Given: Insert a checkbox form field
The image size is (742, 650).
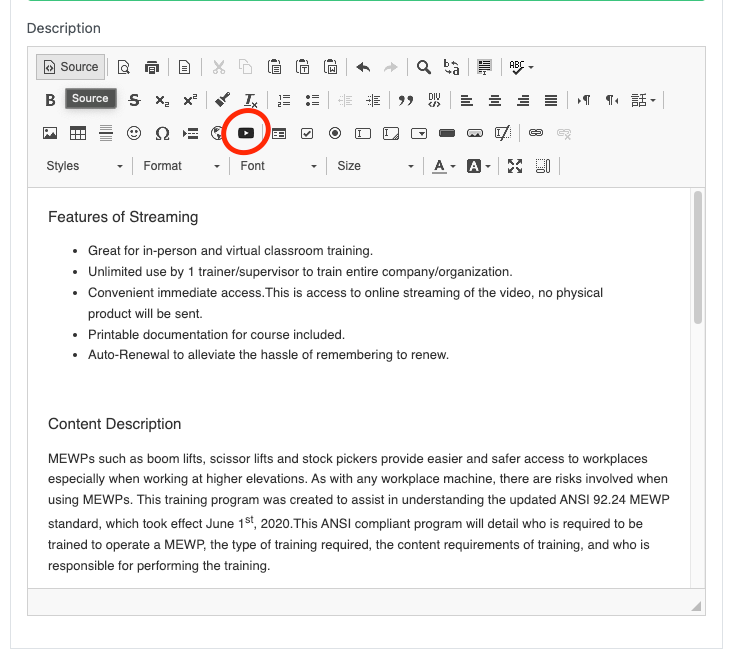Looking at the screenshot, I should (307, 133).
